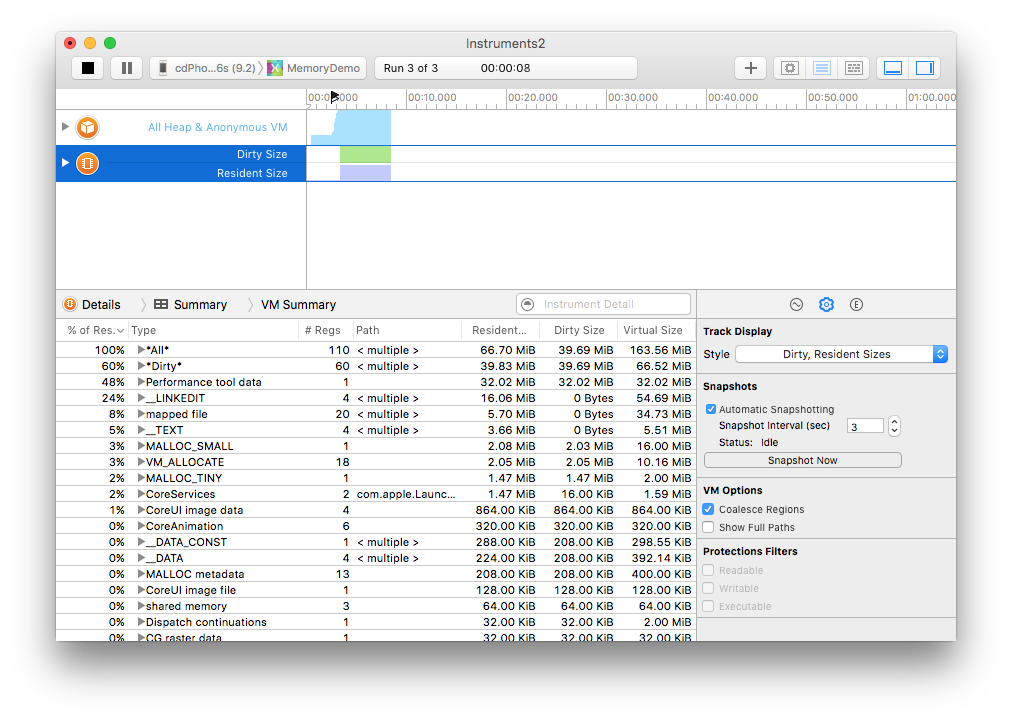Screen dimensions: 1012x721
Task: Toggle the right inspector pane visibility
Action: click(x=924, y=68)
